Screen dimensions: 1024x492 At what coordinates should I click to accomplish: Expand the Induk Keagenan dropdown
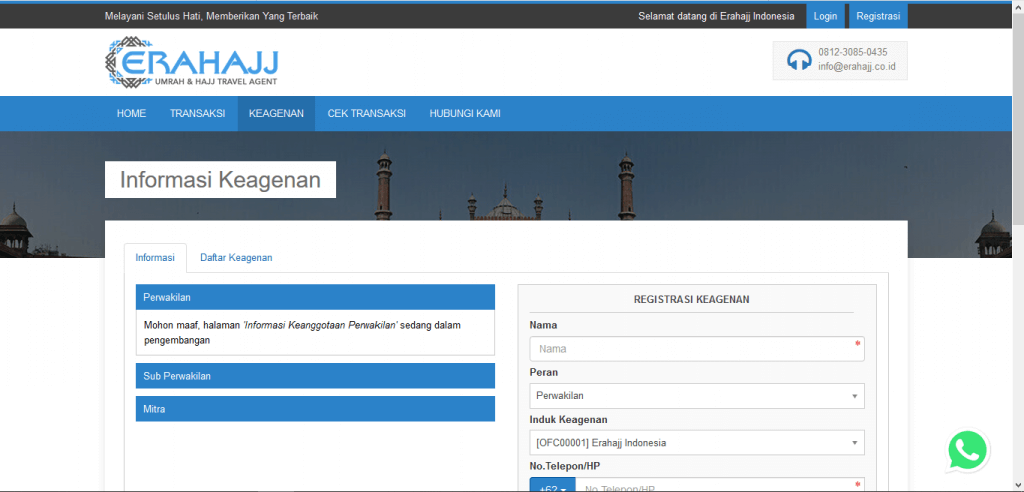click(696, 443)
